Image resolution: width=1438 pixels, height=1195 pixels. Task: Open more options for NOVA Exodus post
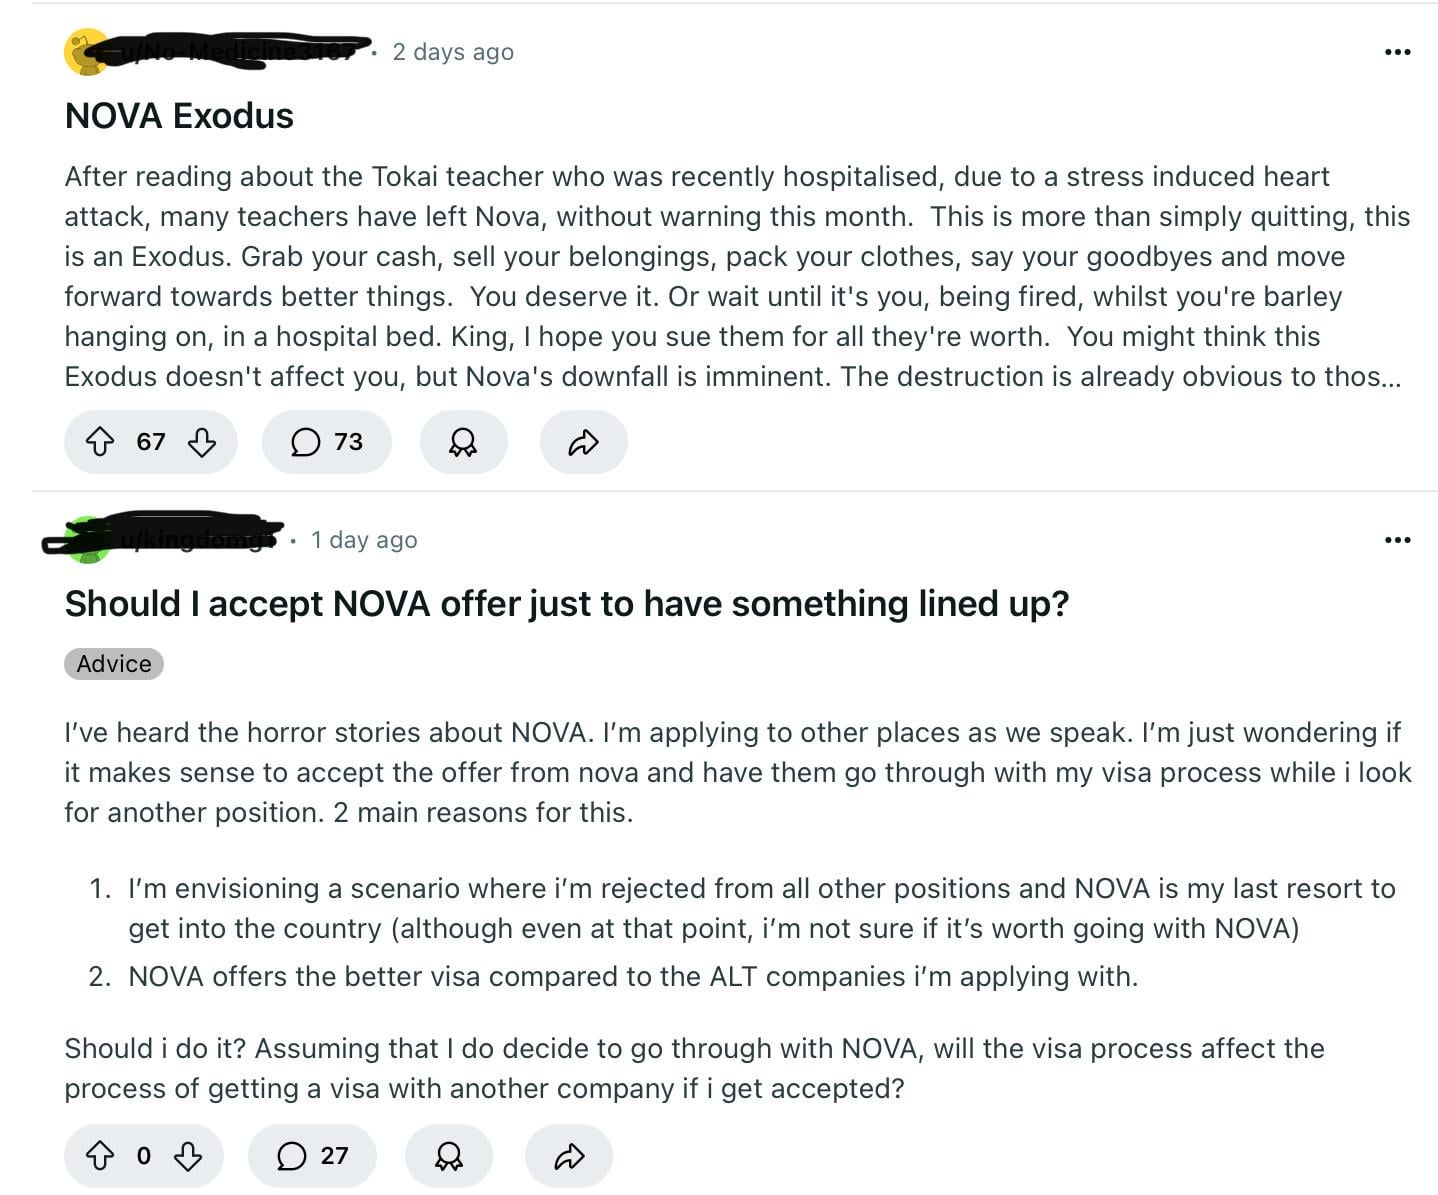(x=1397, y=52)
